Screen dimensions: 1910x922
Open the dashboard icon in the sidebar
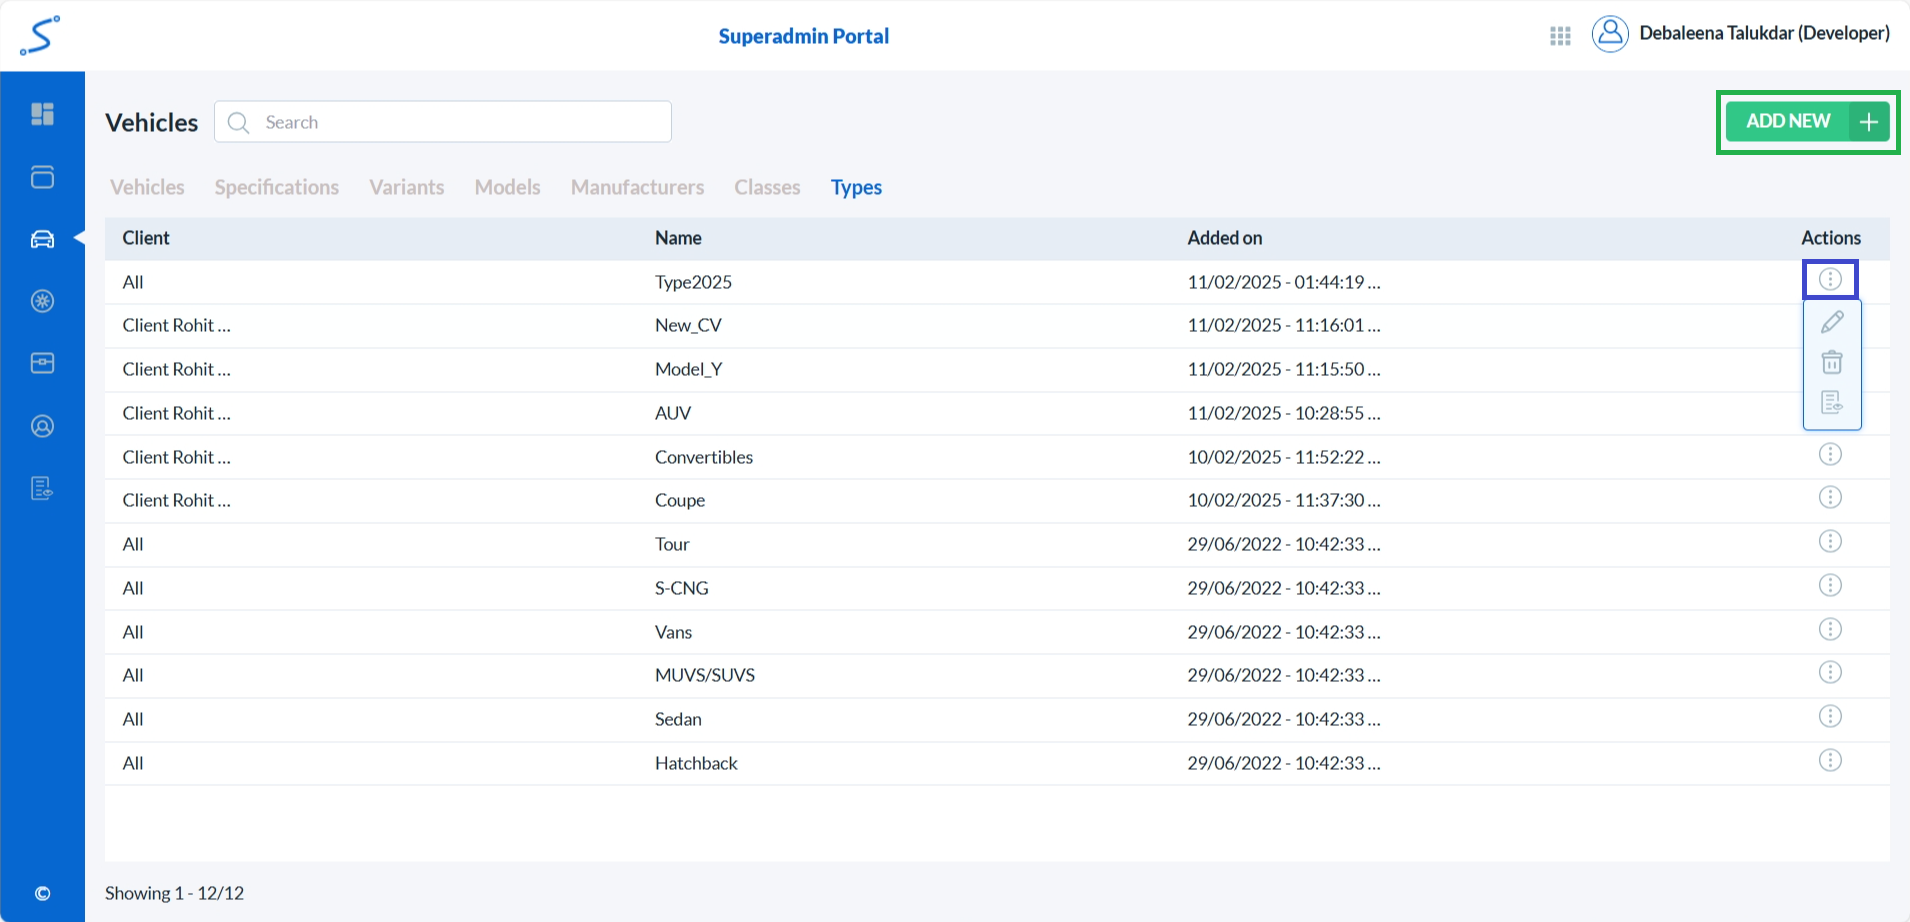pyautogui.click(x=42, y=114)
